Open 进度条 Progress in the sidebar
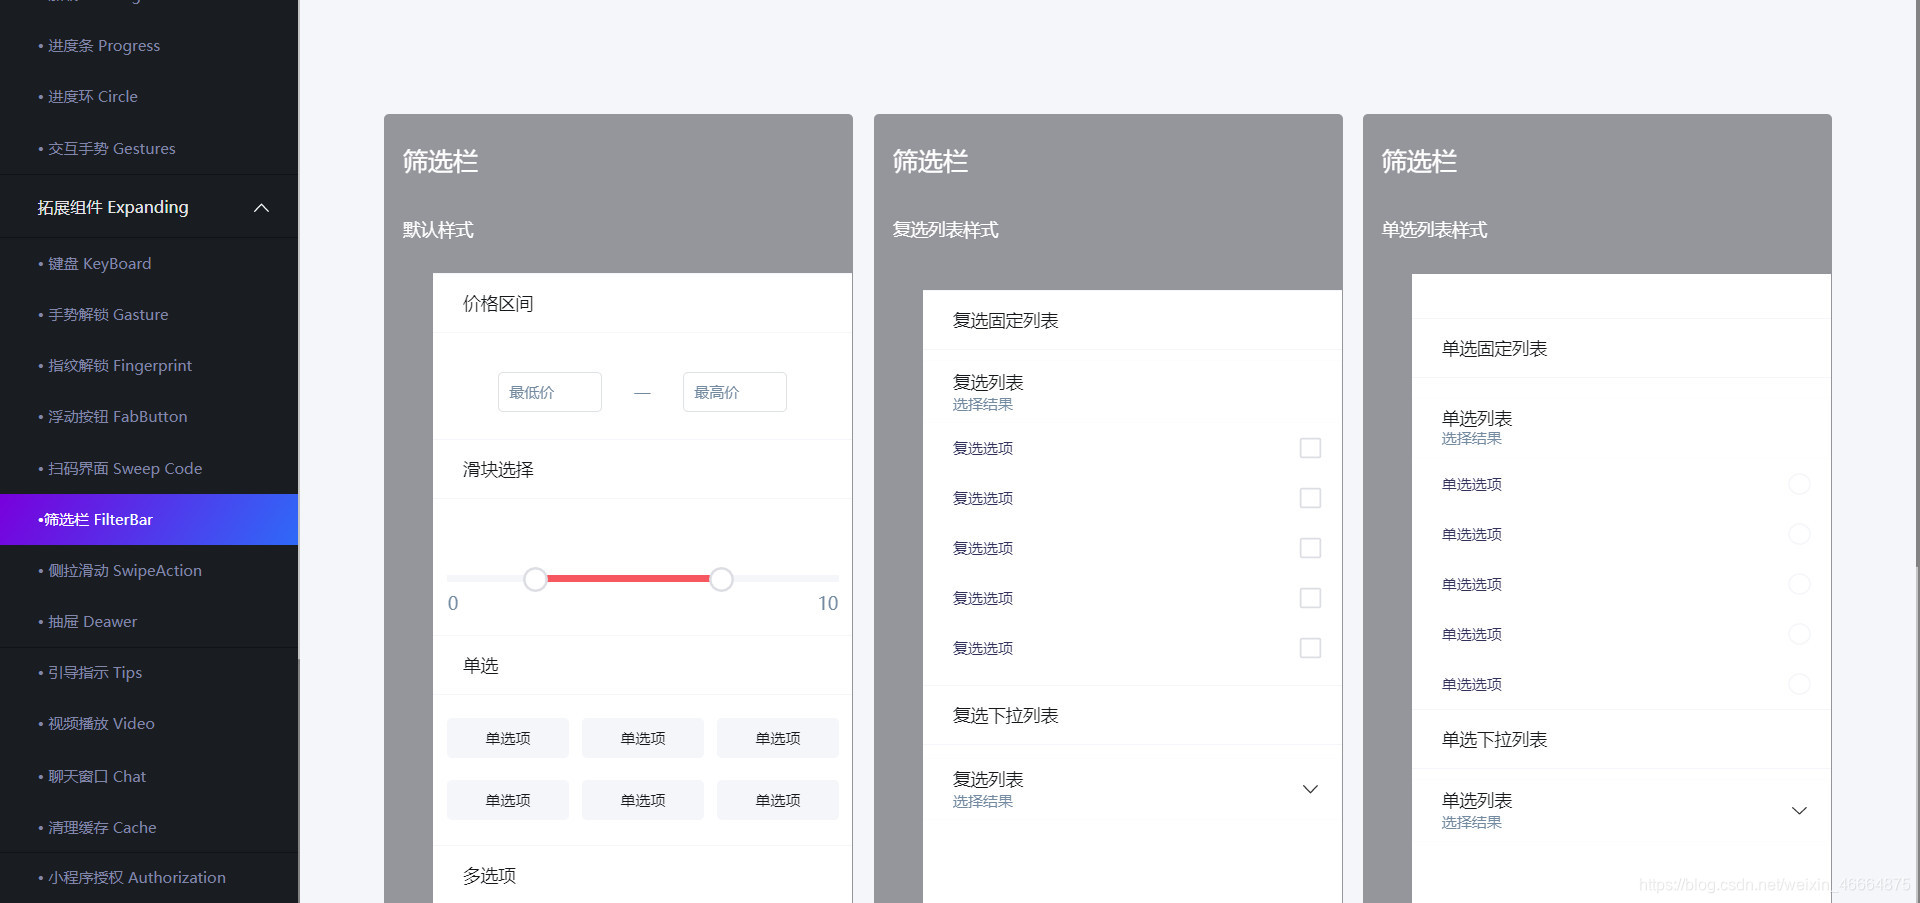1920x903 pixels. point(102,45)
